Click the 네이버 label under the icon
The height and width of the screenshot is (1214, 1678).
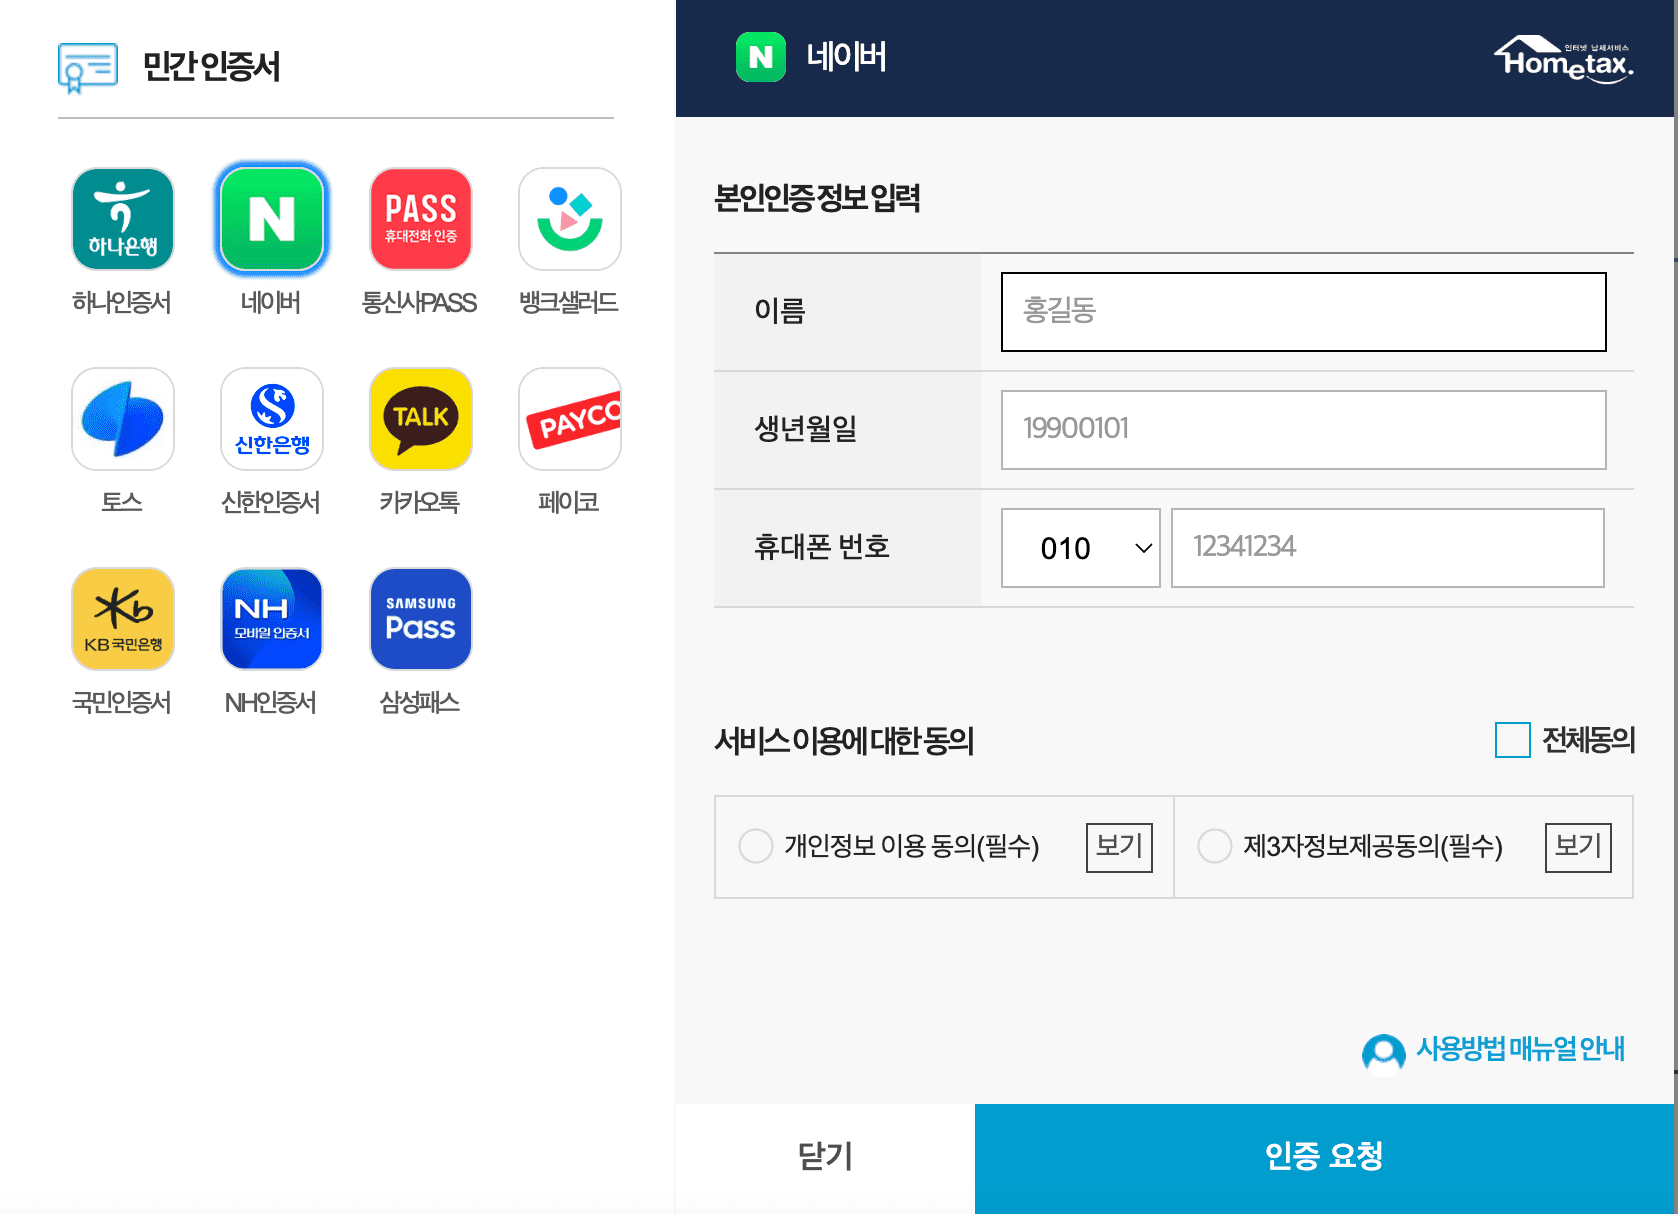[271, 303]
